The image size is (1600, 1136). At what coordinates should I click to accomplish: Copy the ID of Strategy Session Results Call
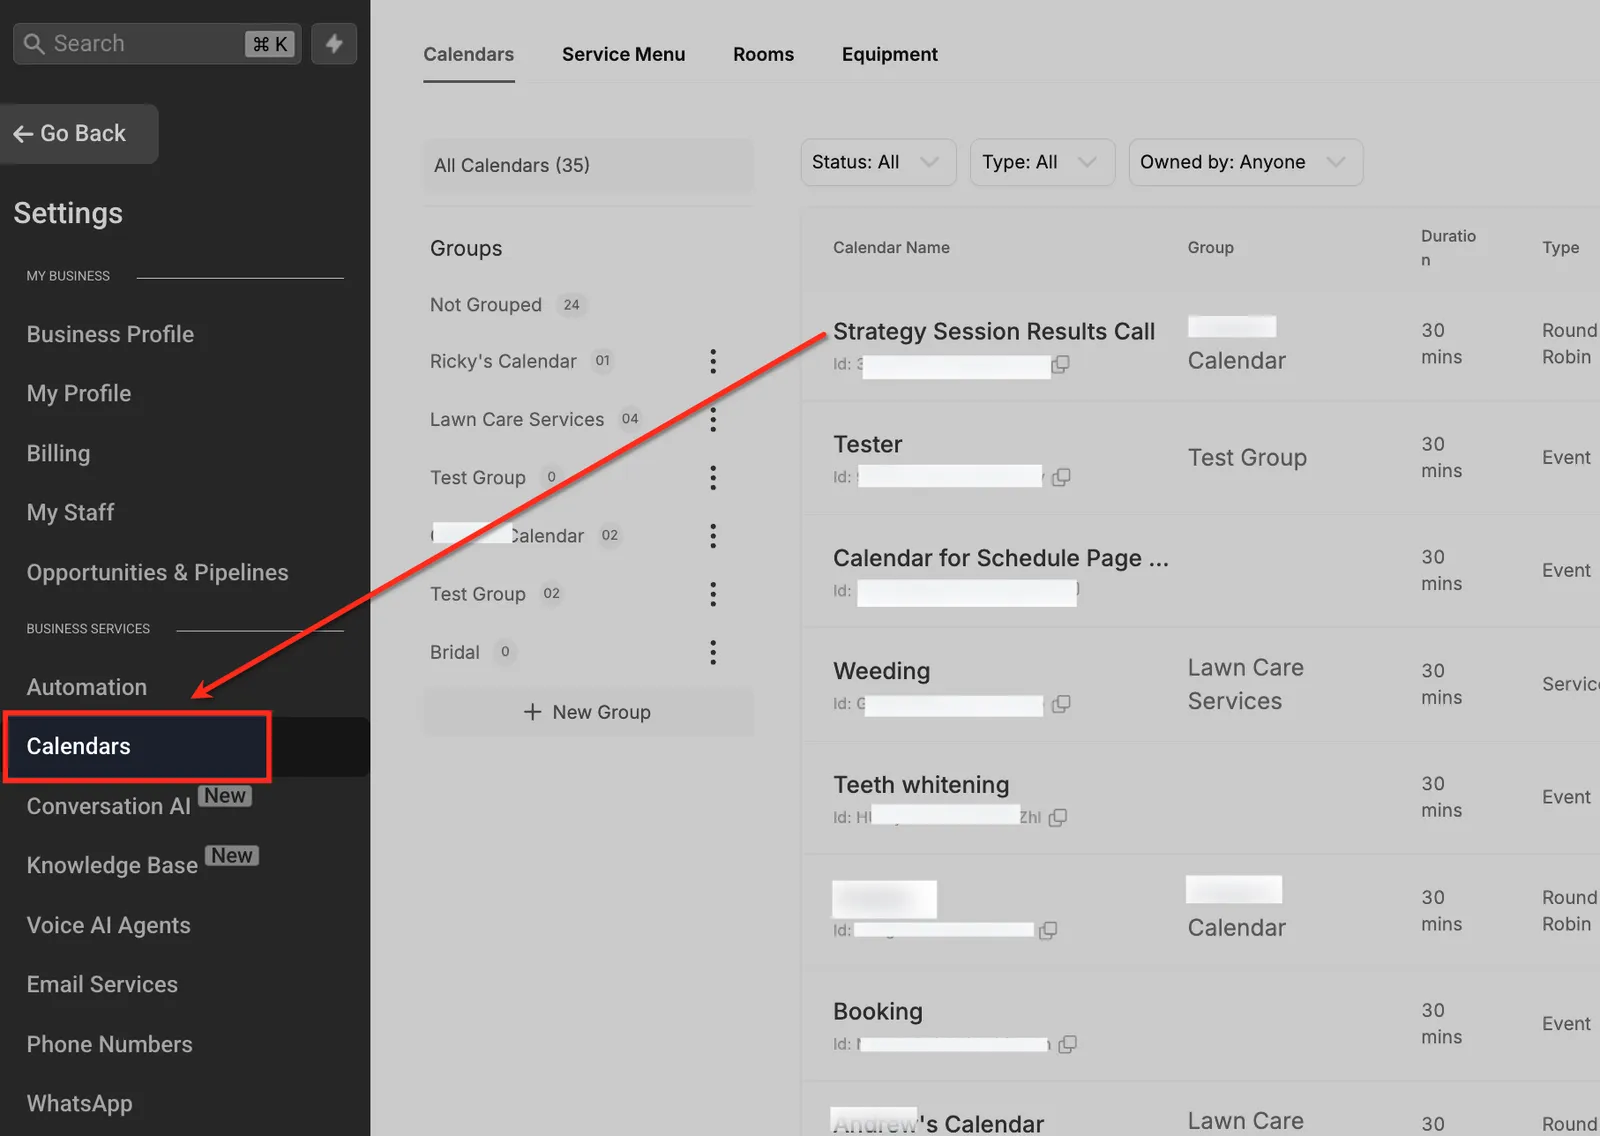click(x=1061, y=364)
